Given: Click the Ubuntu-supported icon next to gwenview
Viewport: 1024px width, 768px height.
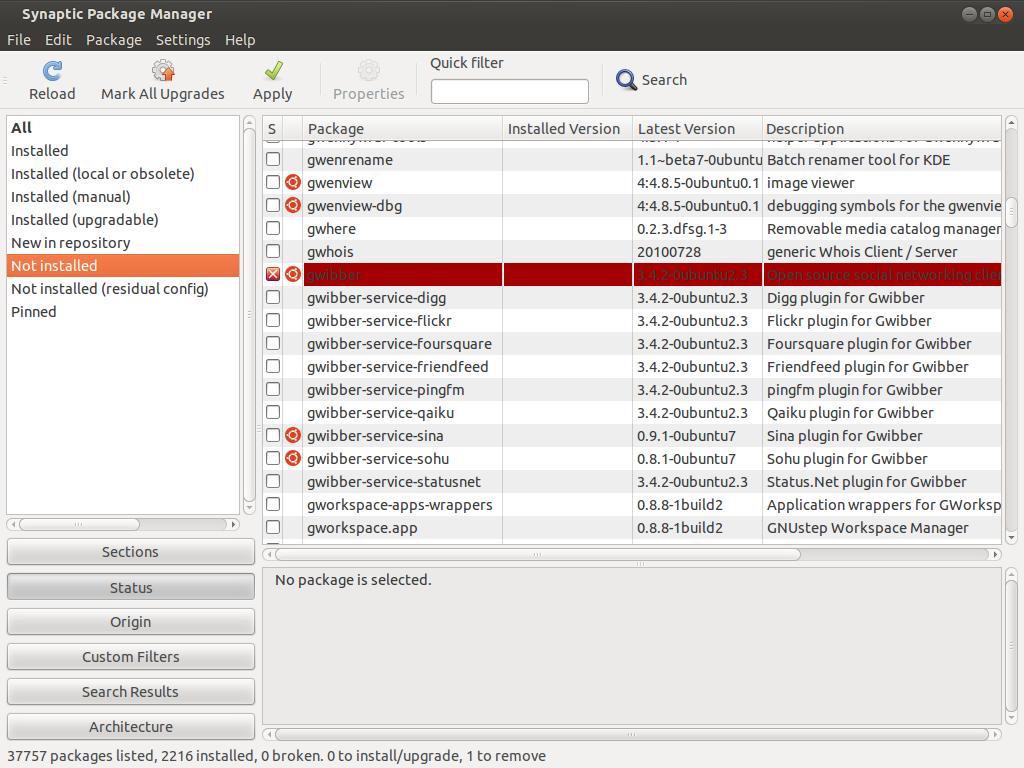Looking at the screenshot, I should (293, 183).
